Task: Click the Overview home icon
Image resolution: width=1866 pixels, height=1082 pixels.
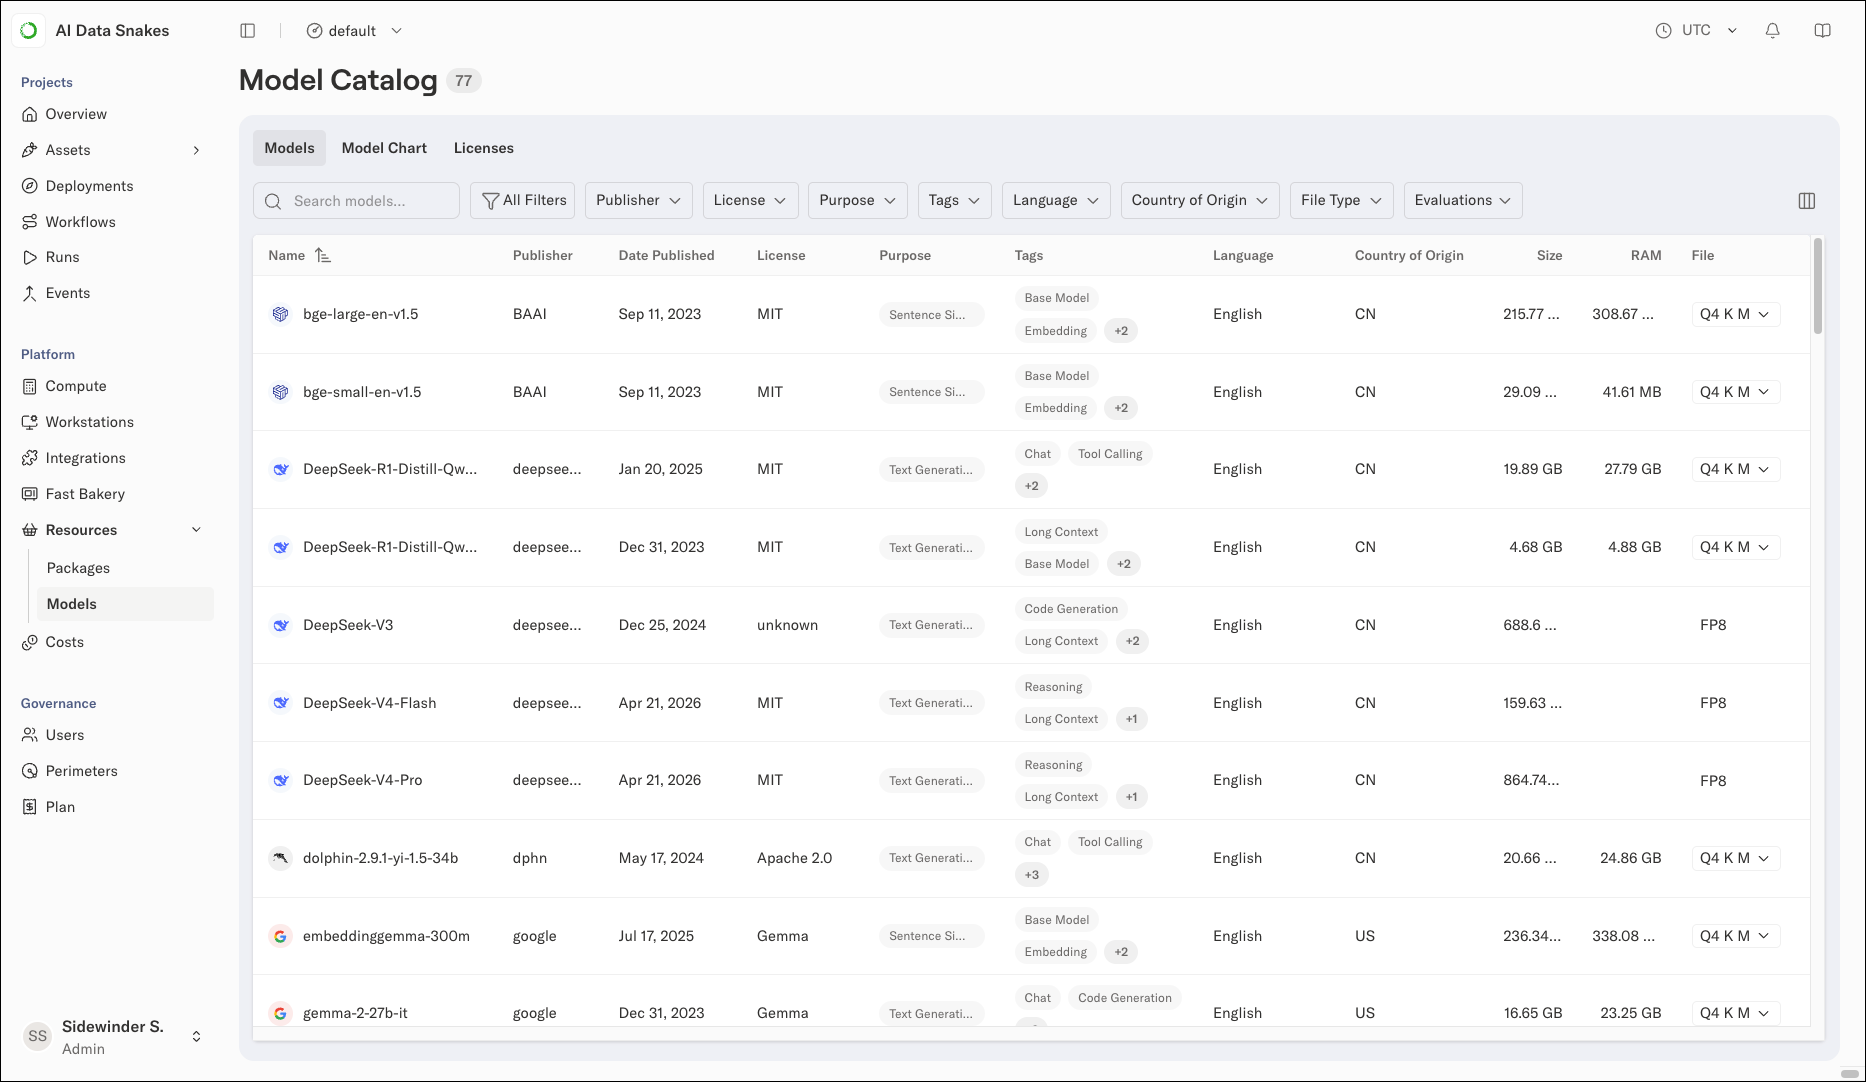Action: click(x=30, y=114)
